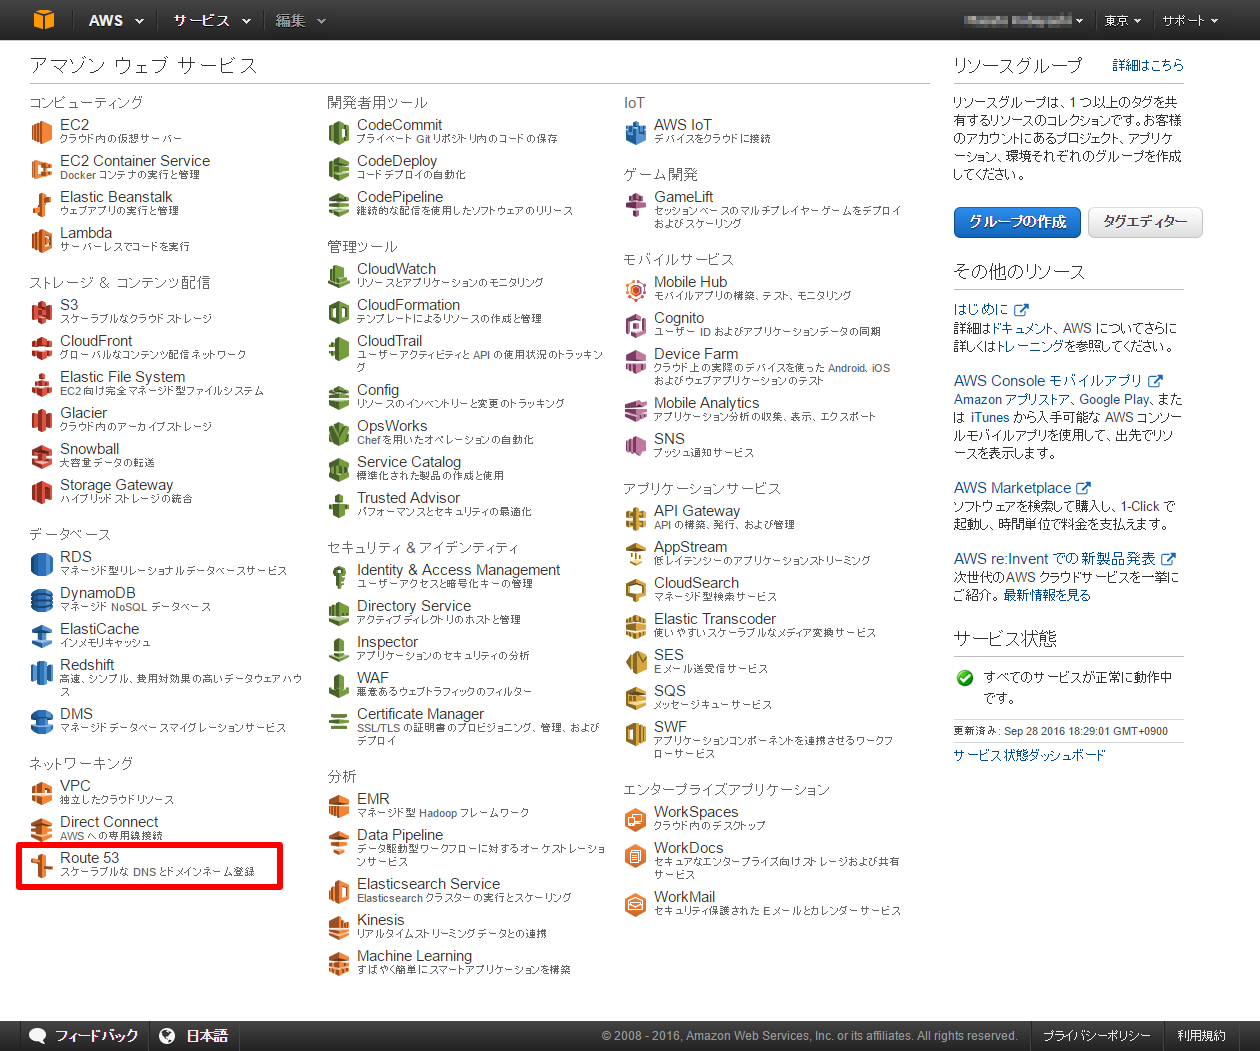Click the DynamoDB icon
Screen dimensions: 1260x1051
[x=41, y=600]
